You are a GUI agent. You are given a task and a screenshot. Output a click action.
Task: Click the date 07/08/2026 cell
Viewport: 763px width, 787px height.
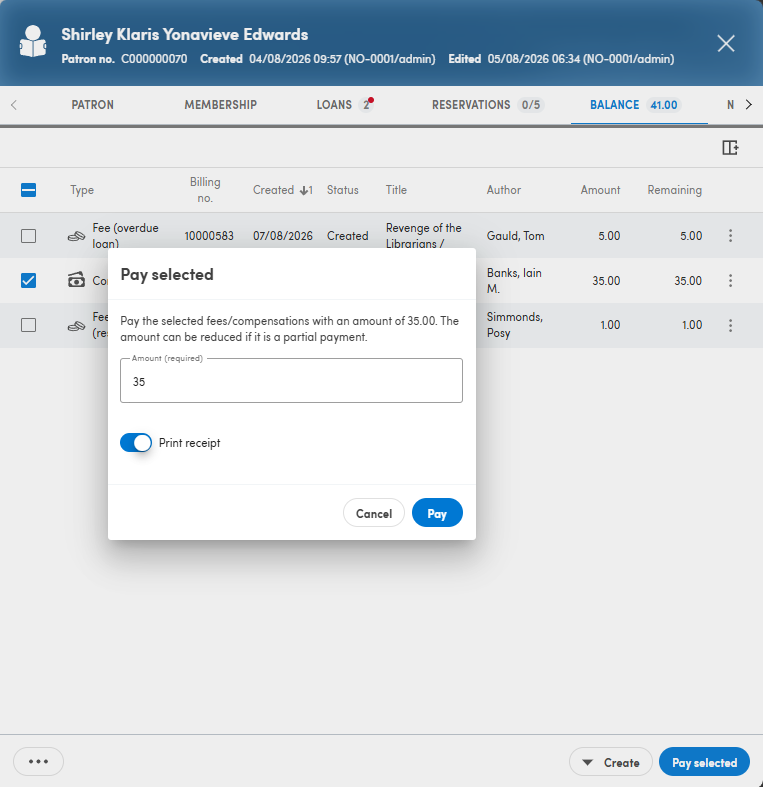[283, 236]
